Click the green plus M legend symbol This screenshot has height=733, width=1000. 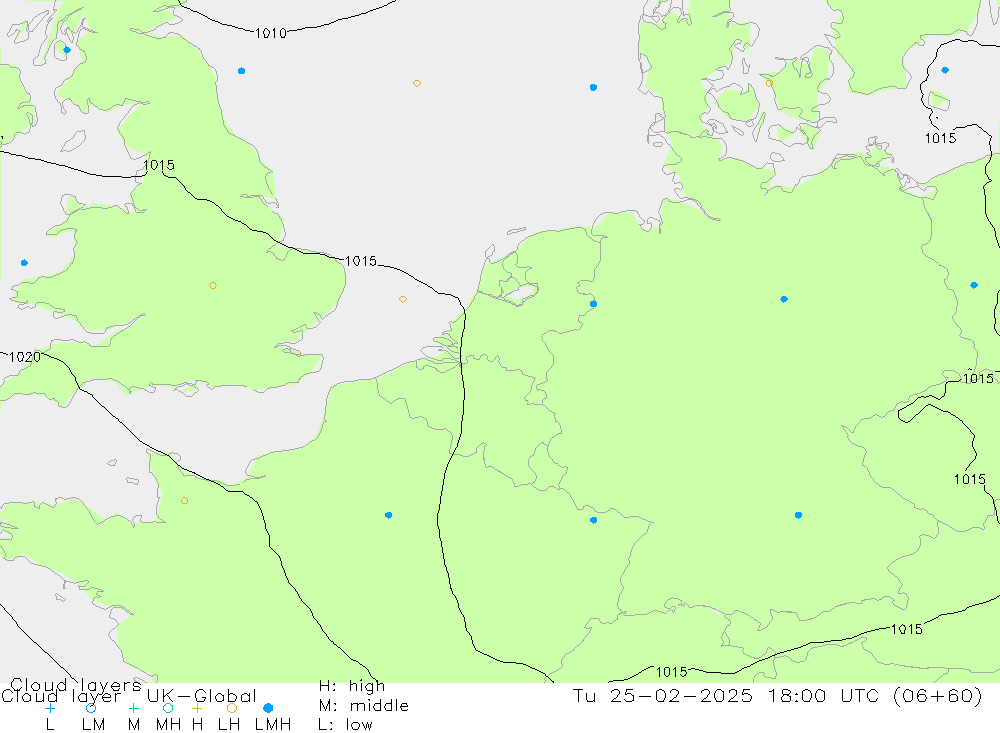pyautogui.click(x=133, y=708)
